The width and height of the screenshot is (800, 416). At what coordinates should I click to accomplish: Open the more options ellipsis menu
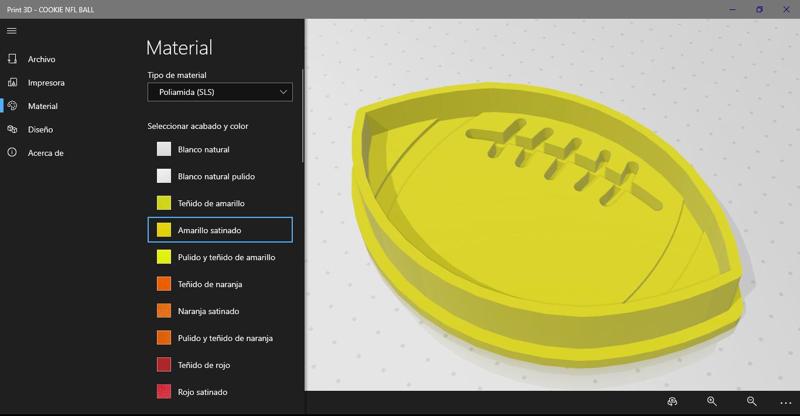(786, 403)
